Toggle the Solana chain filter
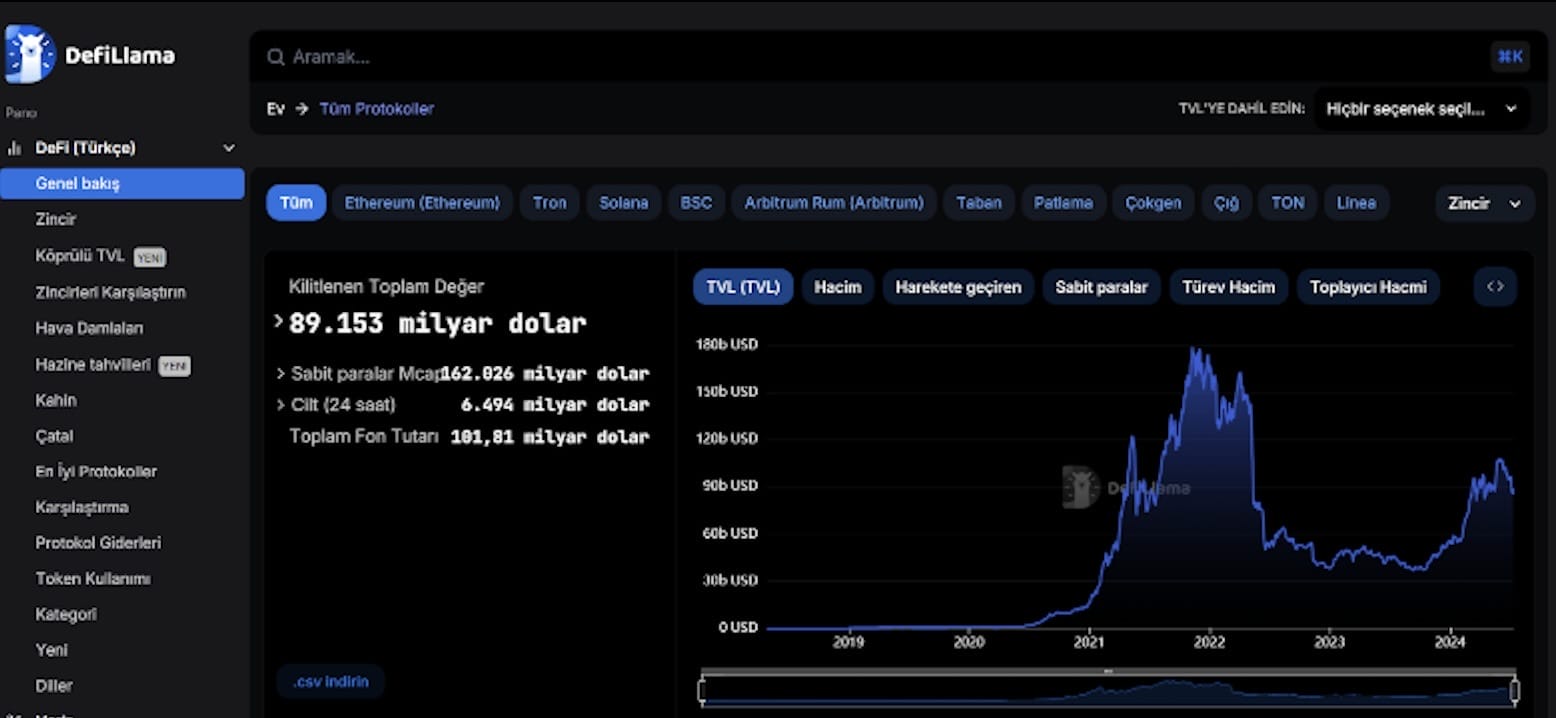Screen dimensions: 1556x718 [623, 202]
